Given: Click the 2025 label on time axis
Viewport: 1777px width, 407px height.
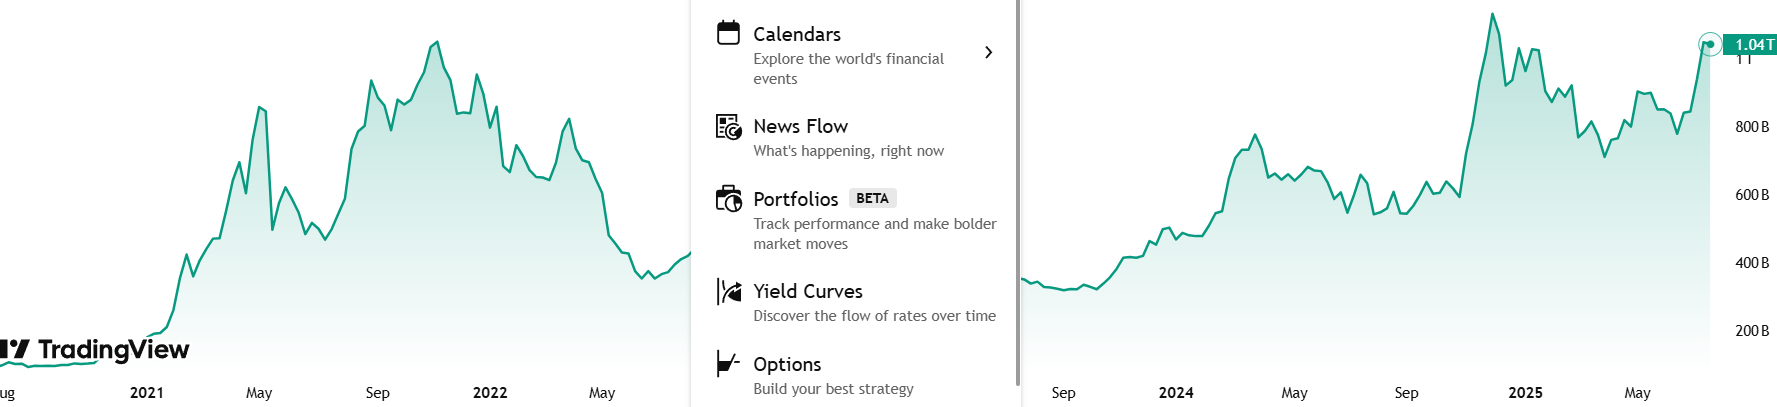Looking at the screenshot, I should coord(1525,393).
